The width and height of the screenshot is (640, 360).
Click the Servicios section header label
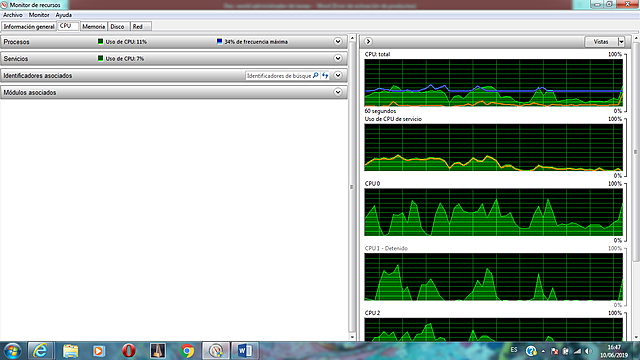[16, 59]
